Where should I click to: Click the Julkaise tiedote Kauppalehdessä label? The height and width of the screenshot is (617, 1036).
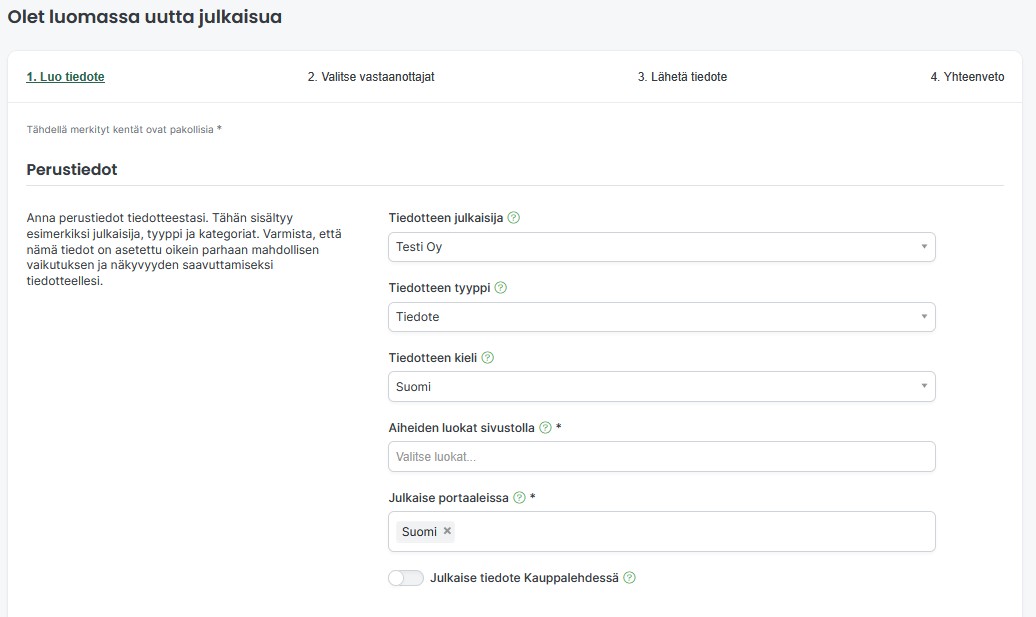tap(524, 578)
